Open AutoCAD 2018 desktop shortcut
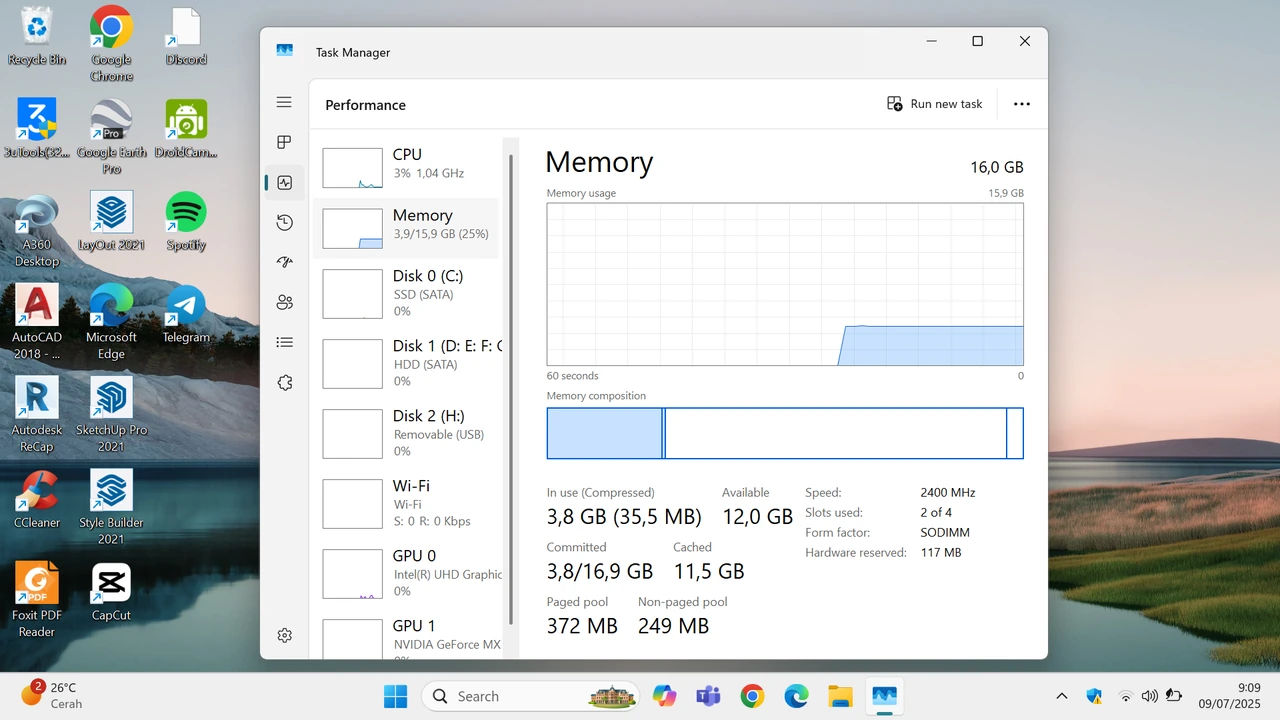1280x720 pixels. click(37, 322)
